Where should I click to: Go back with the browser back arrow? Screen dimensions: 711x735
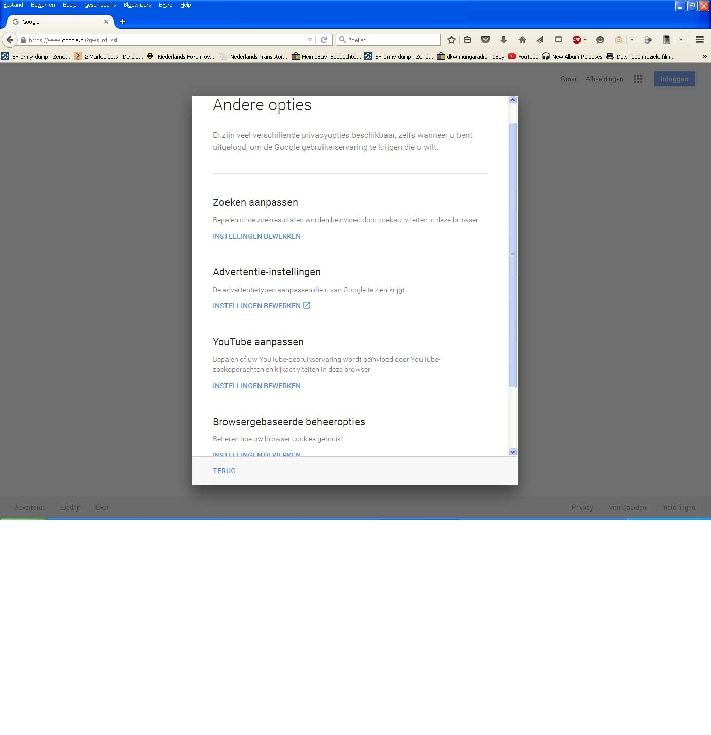pos(10,40)
